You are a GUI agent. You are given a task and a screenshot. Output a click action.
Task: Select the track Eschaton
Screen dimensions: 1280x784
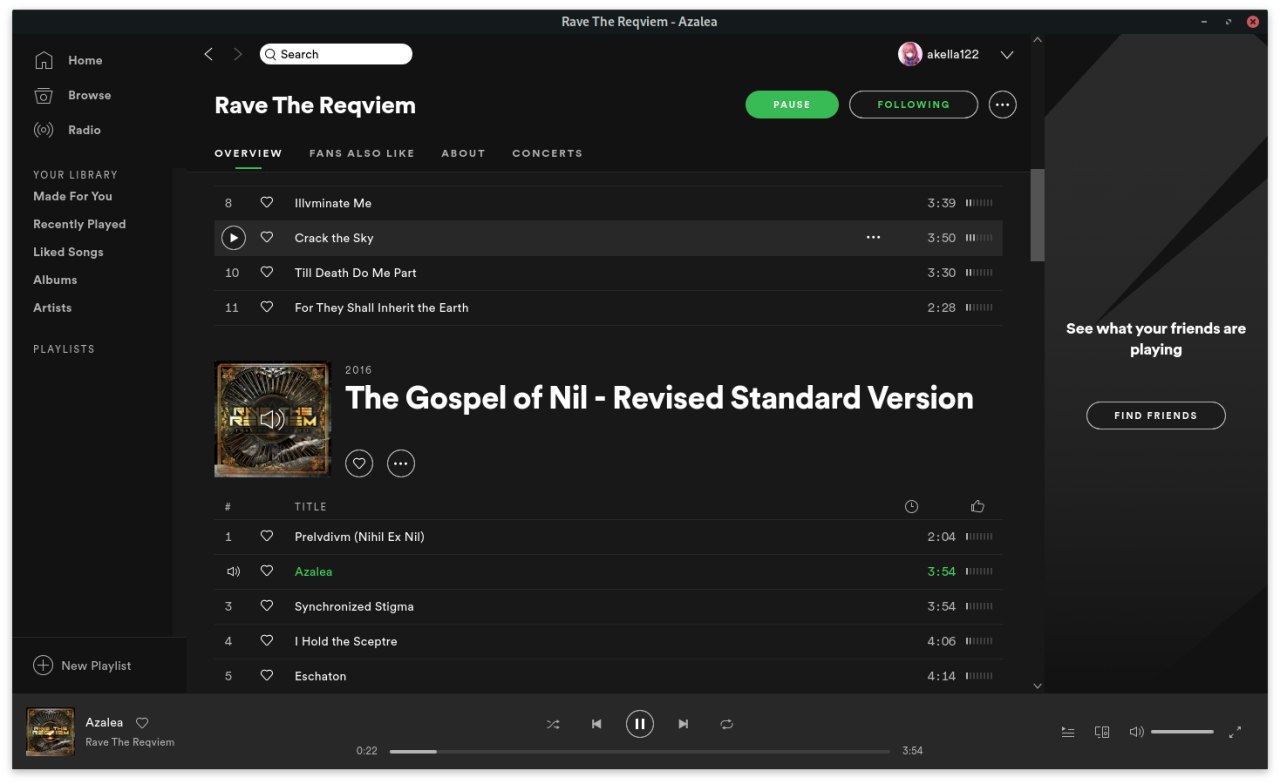(x=608, y=677)
